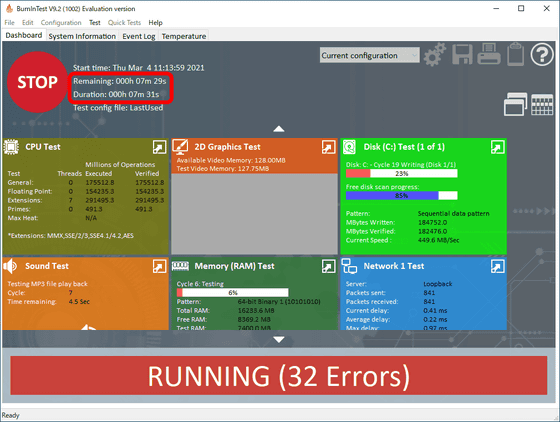Pop out the Network 1 Test window
The image size is (560, 422).
[498, 266]
